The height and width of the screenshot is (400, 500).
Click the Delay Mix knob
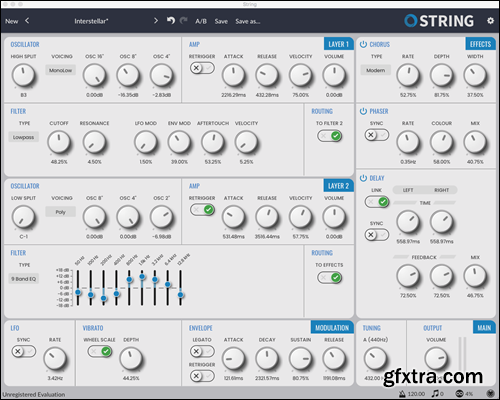475,276
